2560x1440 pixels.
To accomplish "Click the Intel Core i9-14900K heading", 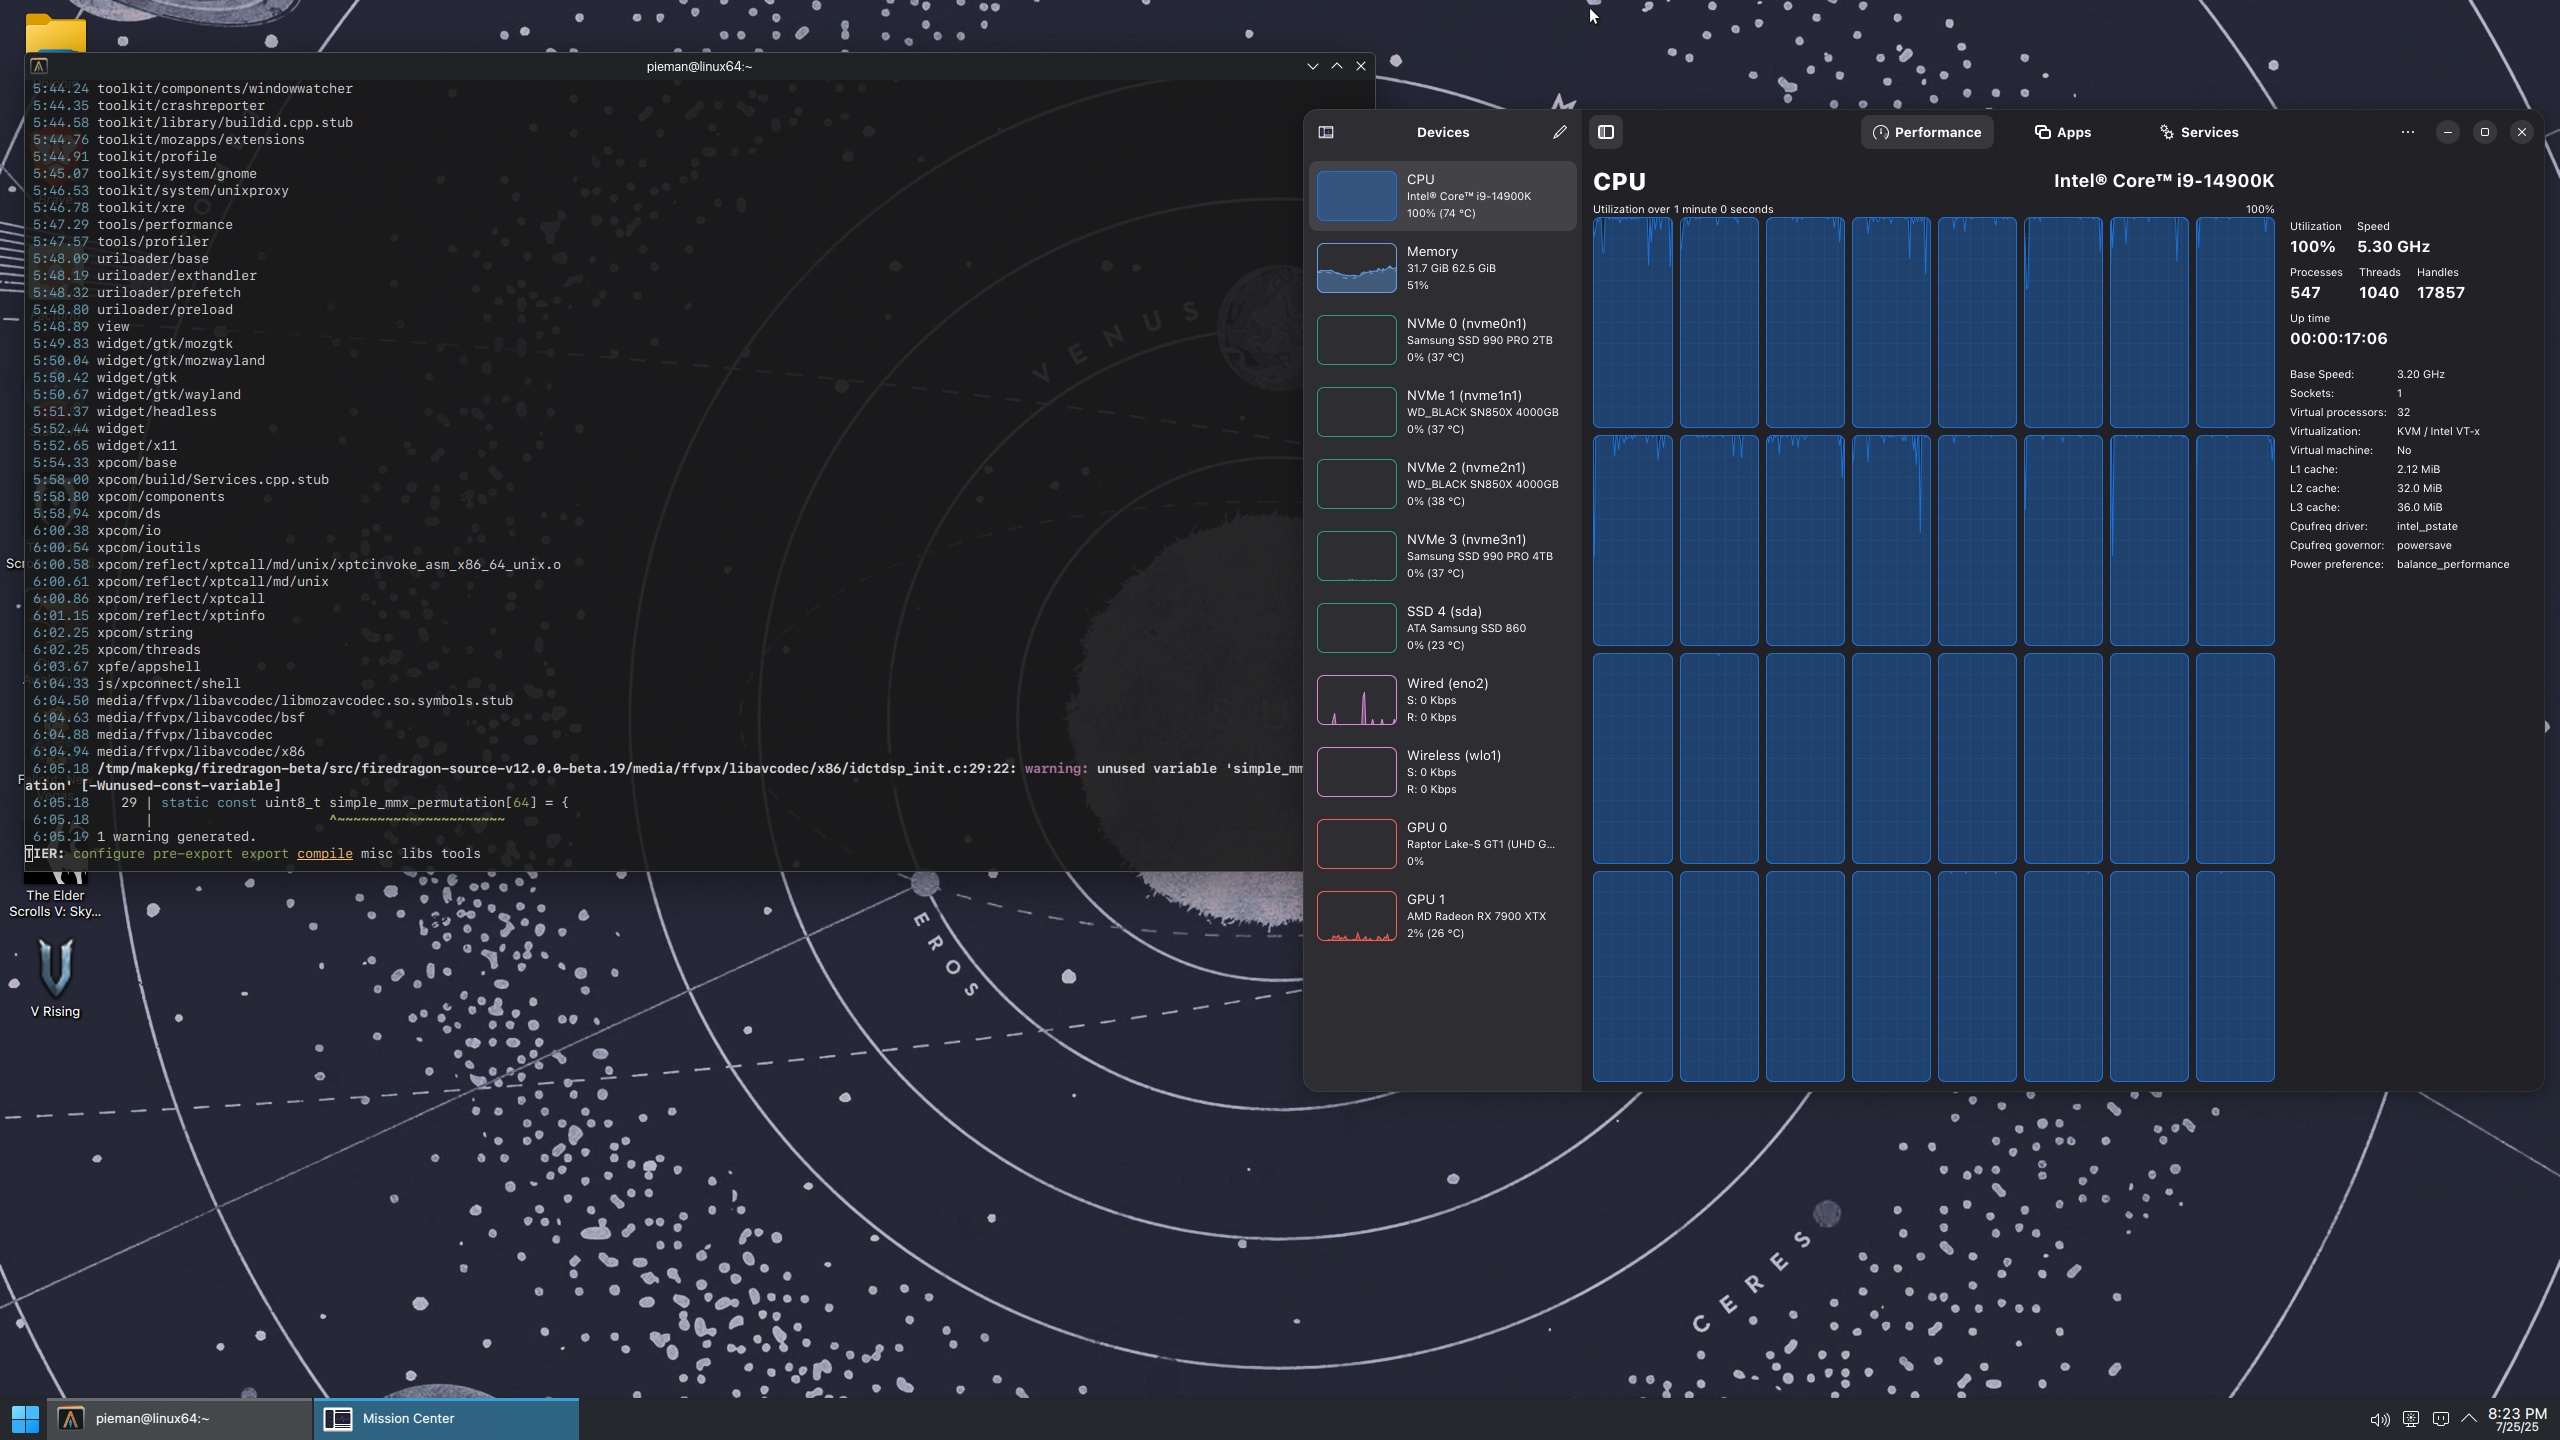I will click(2163, 181).
